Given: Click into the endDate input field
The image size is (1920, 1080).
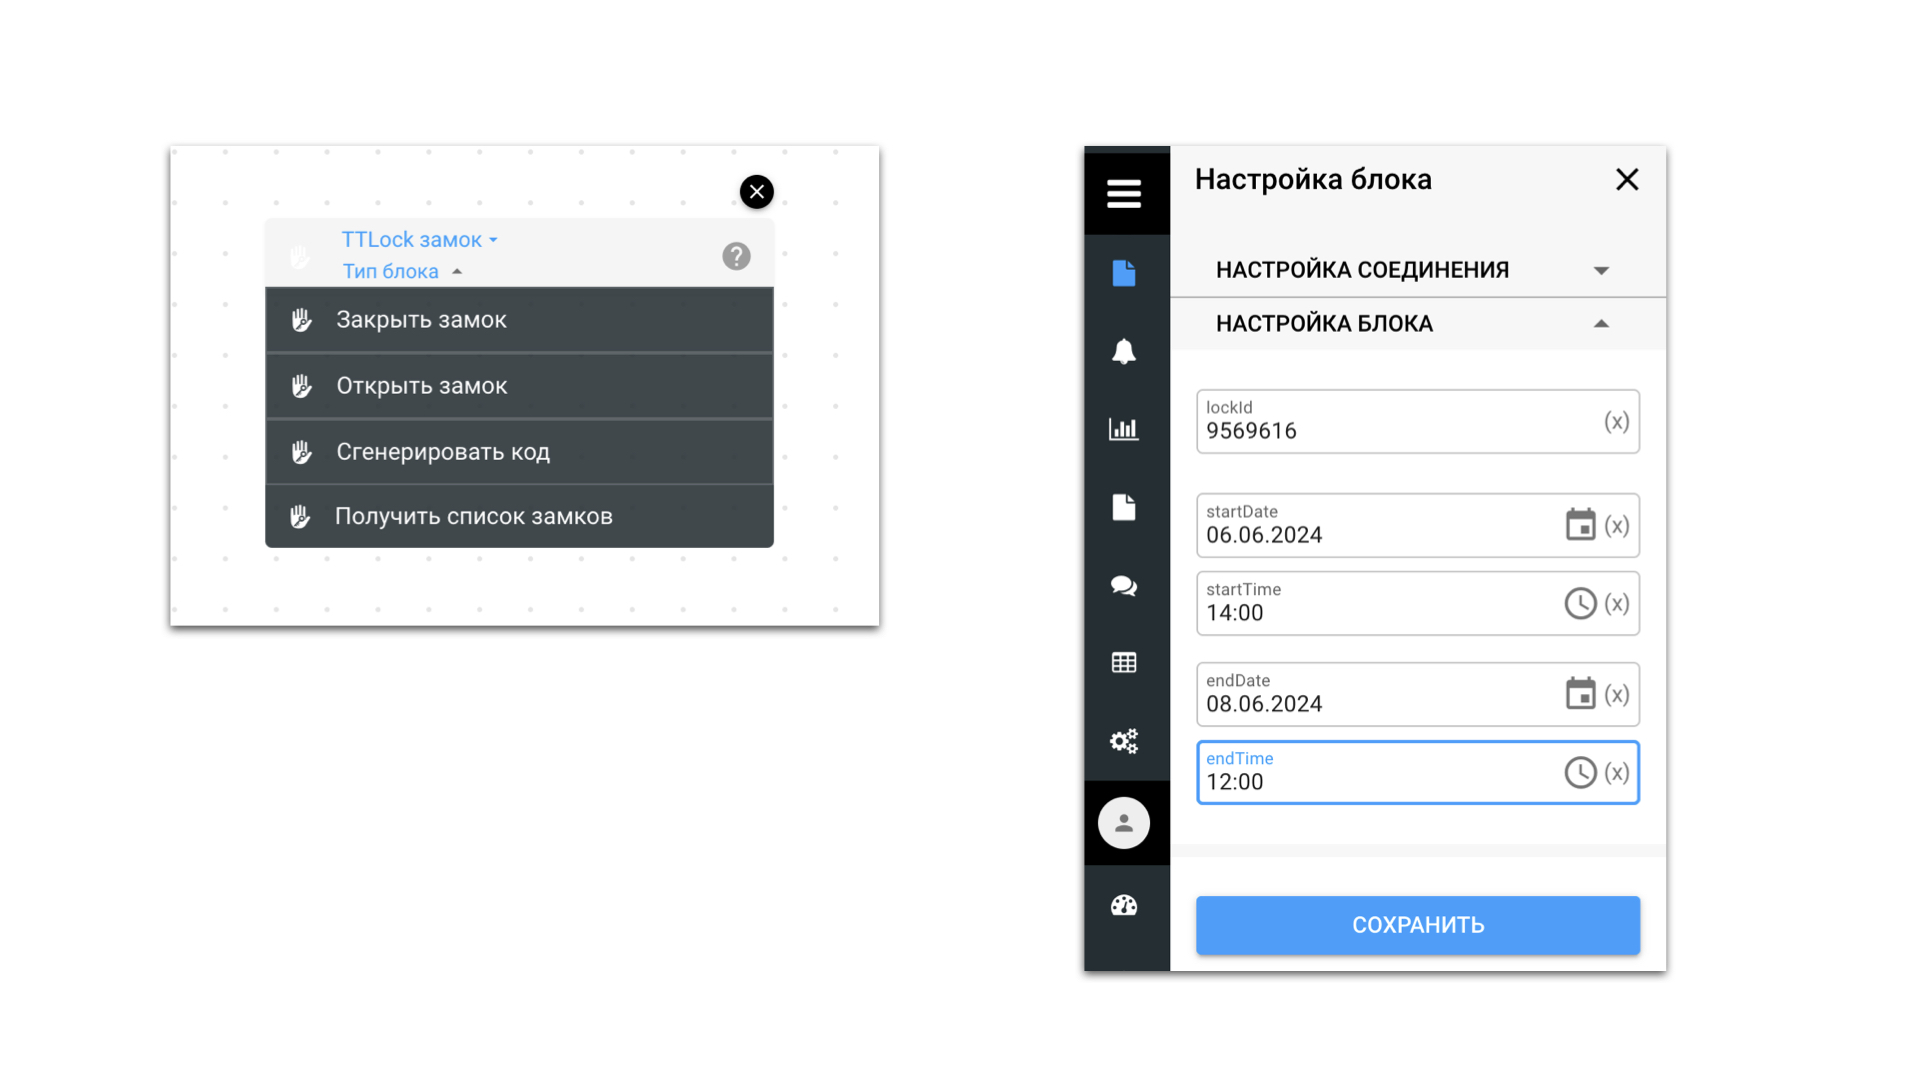Looking at the screenshot, I should tap(1380, 694).
